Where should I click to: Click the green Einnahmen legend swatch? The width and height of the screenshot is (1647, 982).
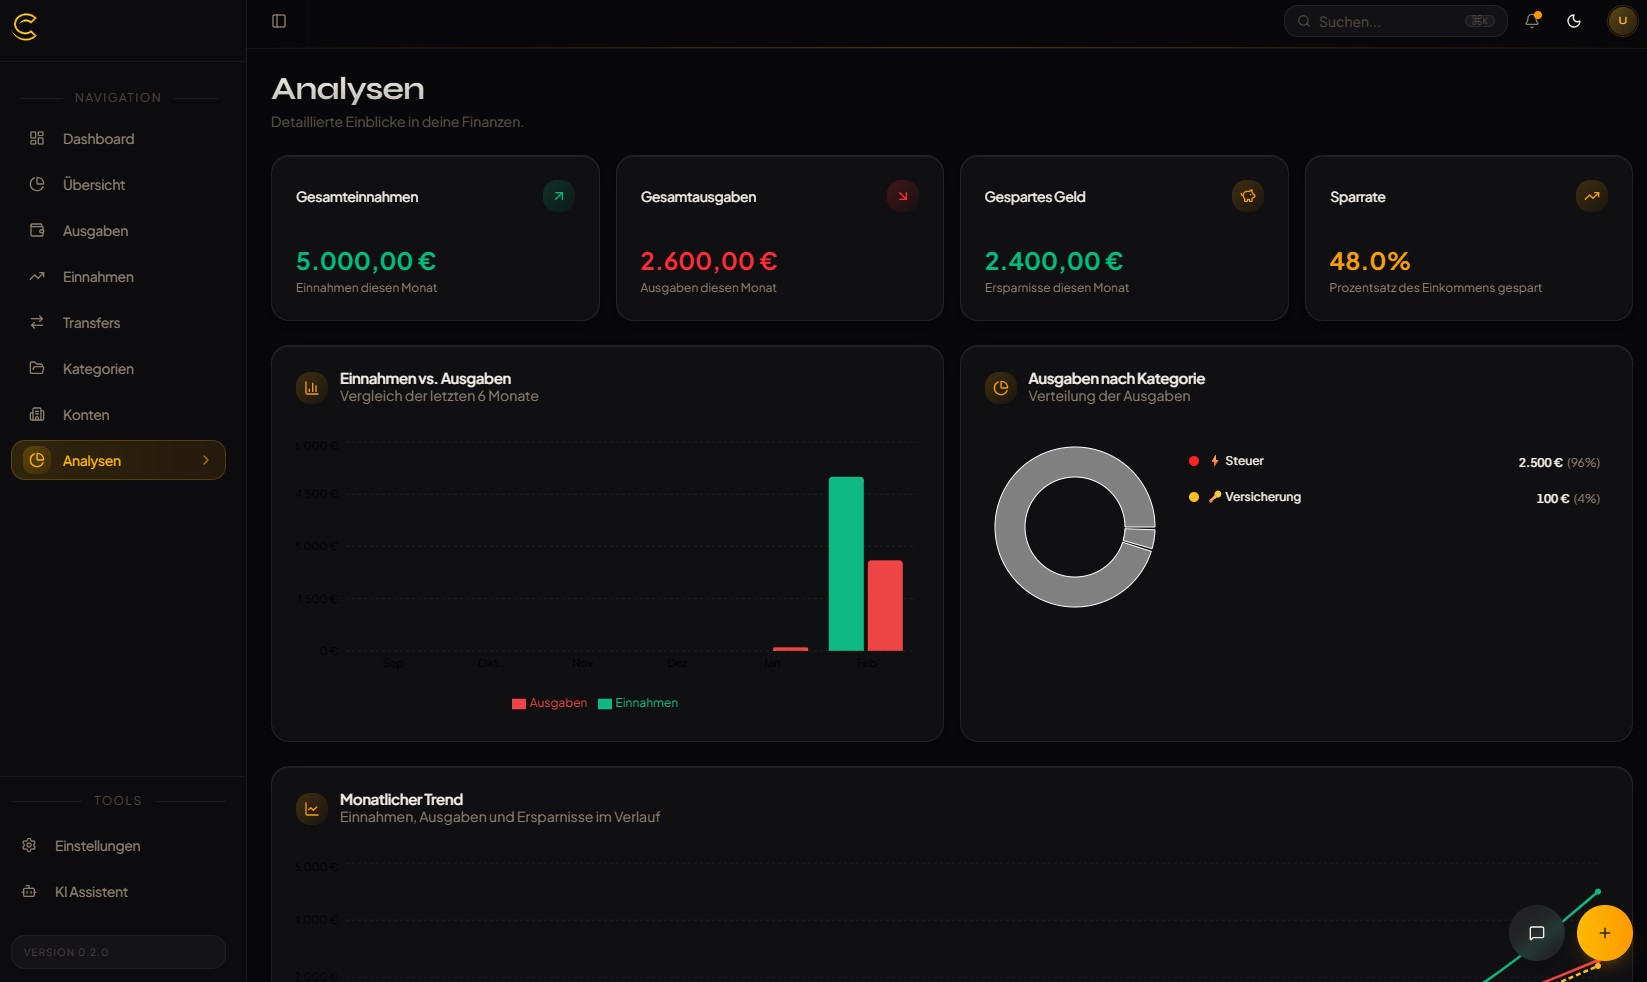(x=605, y=703)
